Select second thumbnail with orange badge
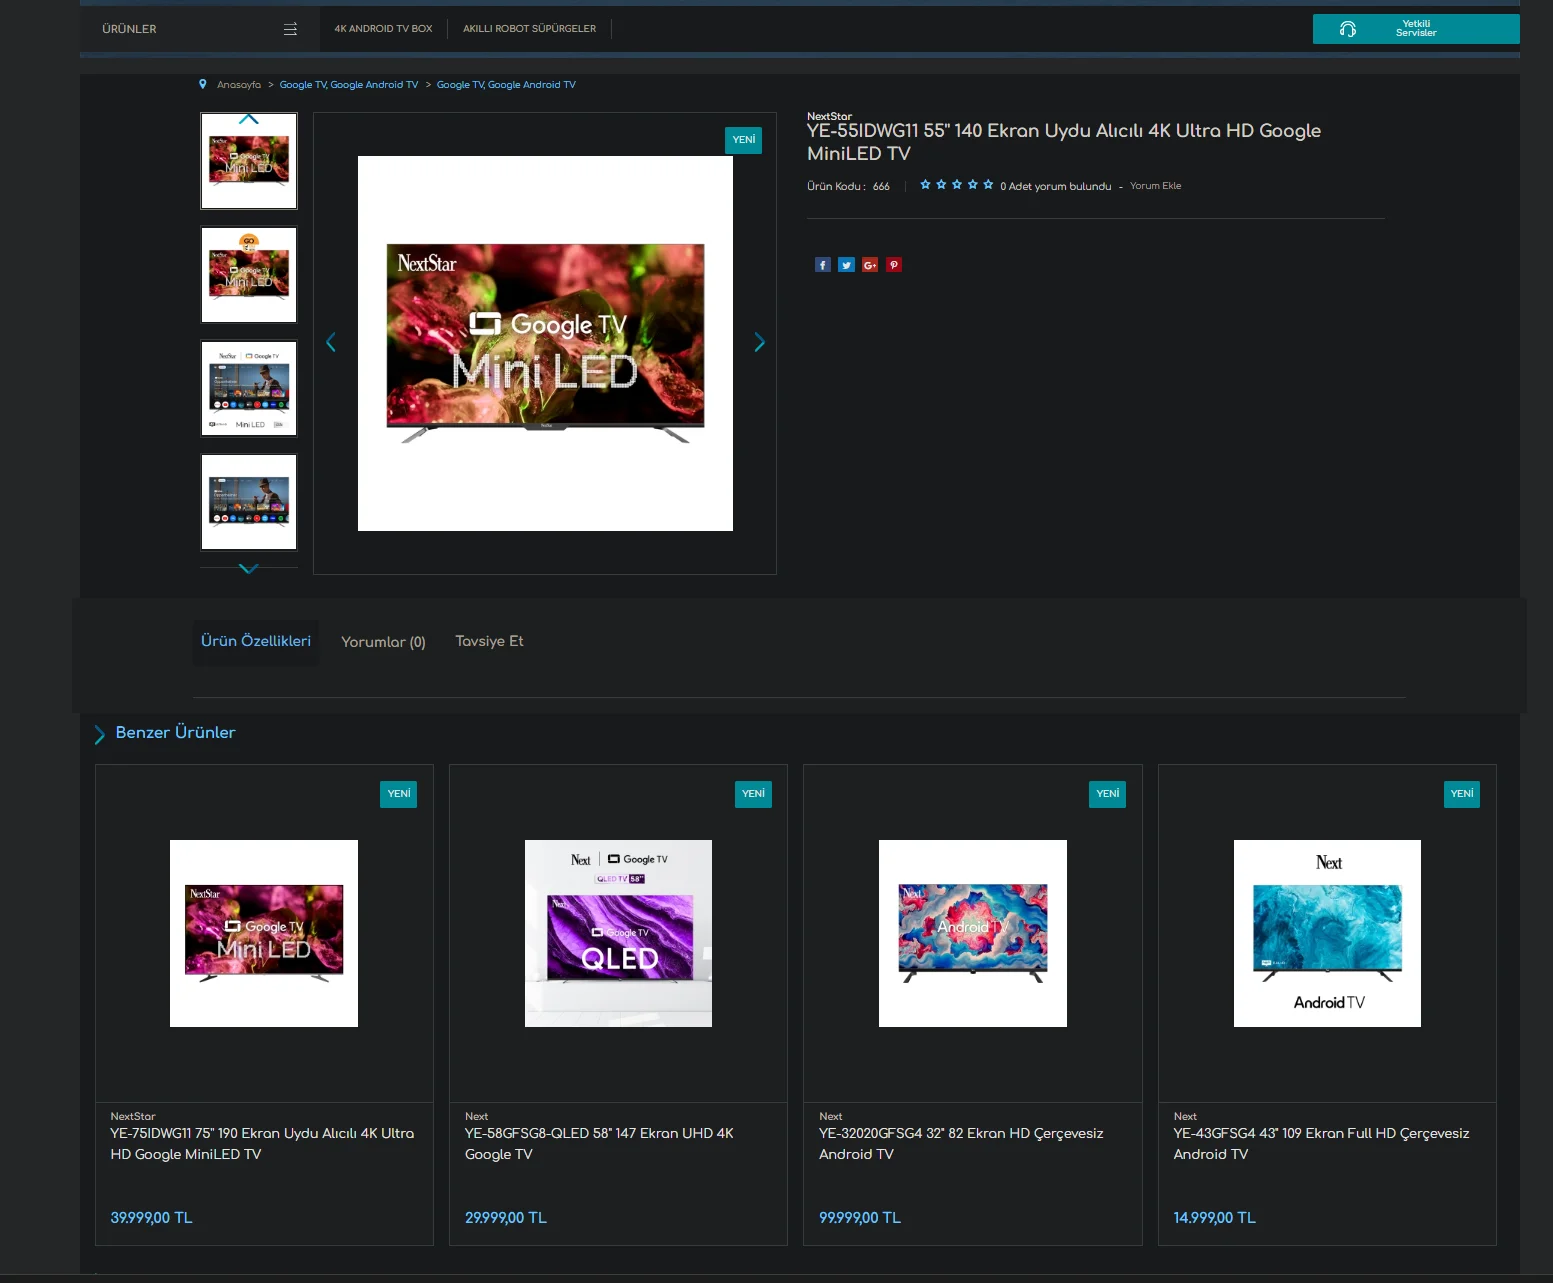 tap(249, 275)
